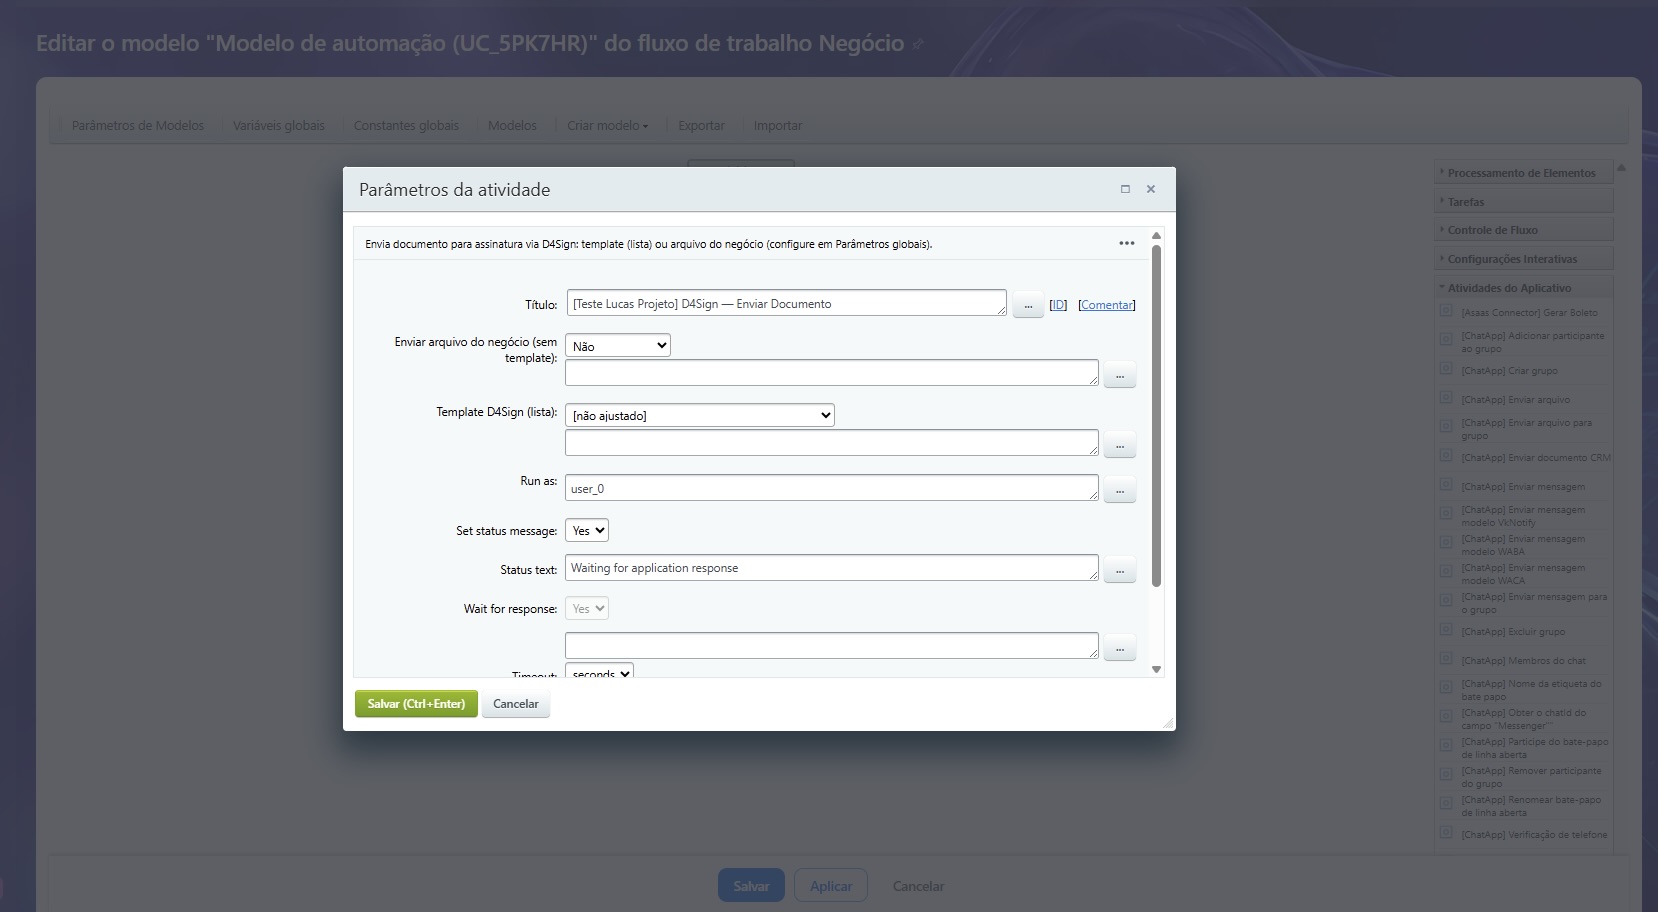This screenshot has width=1658, height=912.
Task: Click the icon beside ChatApp Adicionar participante ao grupo
Action: (1446, 340)
